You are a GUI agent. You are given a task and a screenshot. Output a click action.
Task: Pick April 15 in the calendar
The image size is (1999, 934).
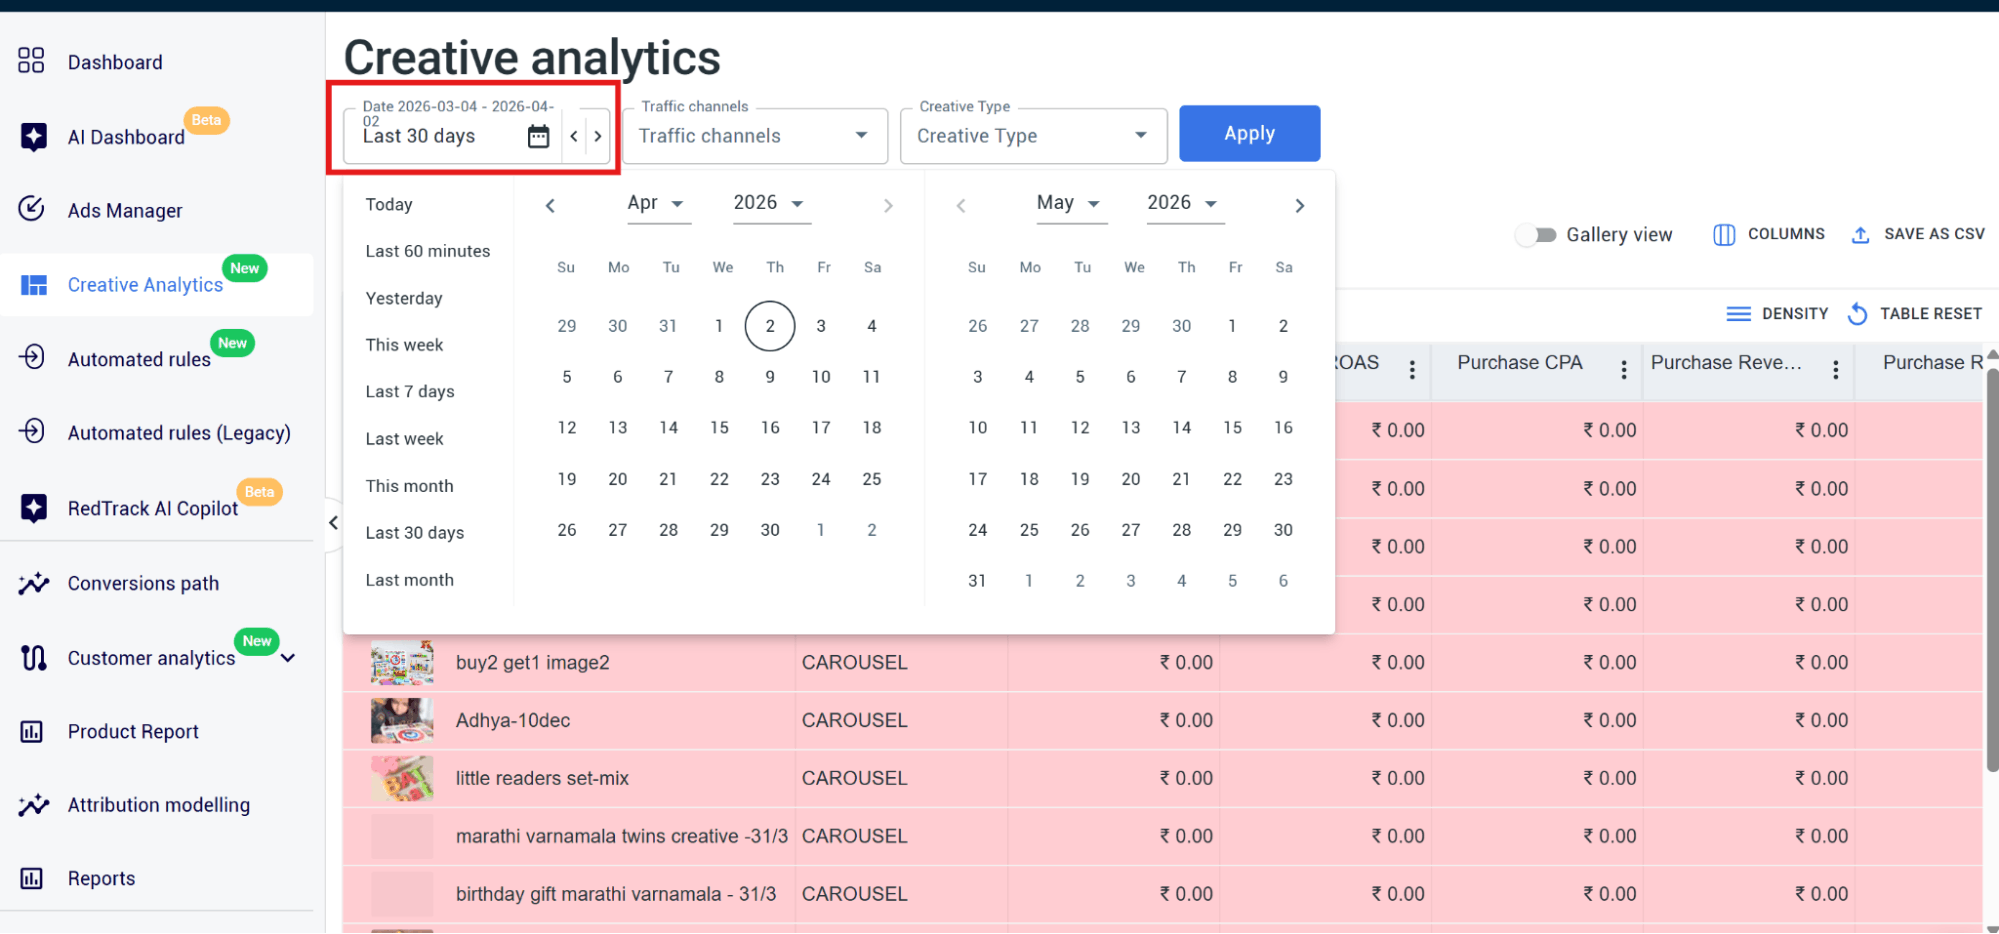pyautogui.click(x=719, y=428)
